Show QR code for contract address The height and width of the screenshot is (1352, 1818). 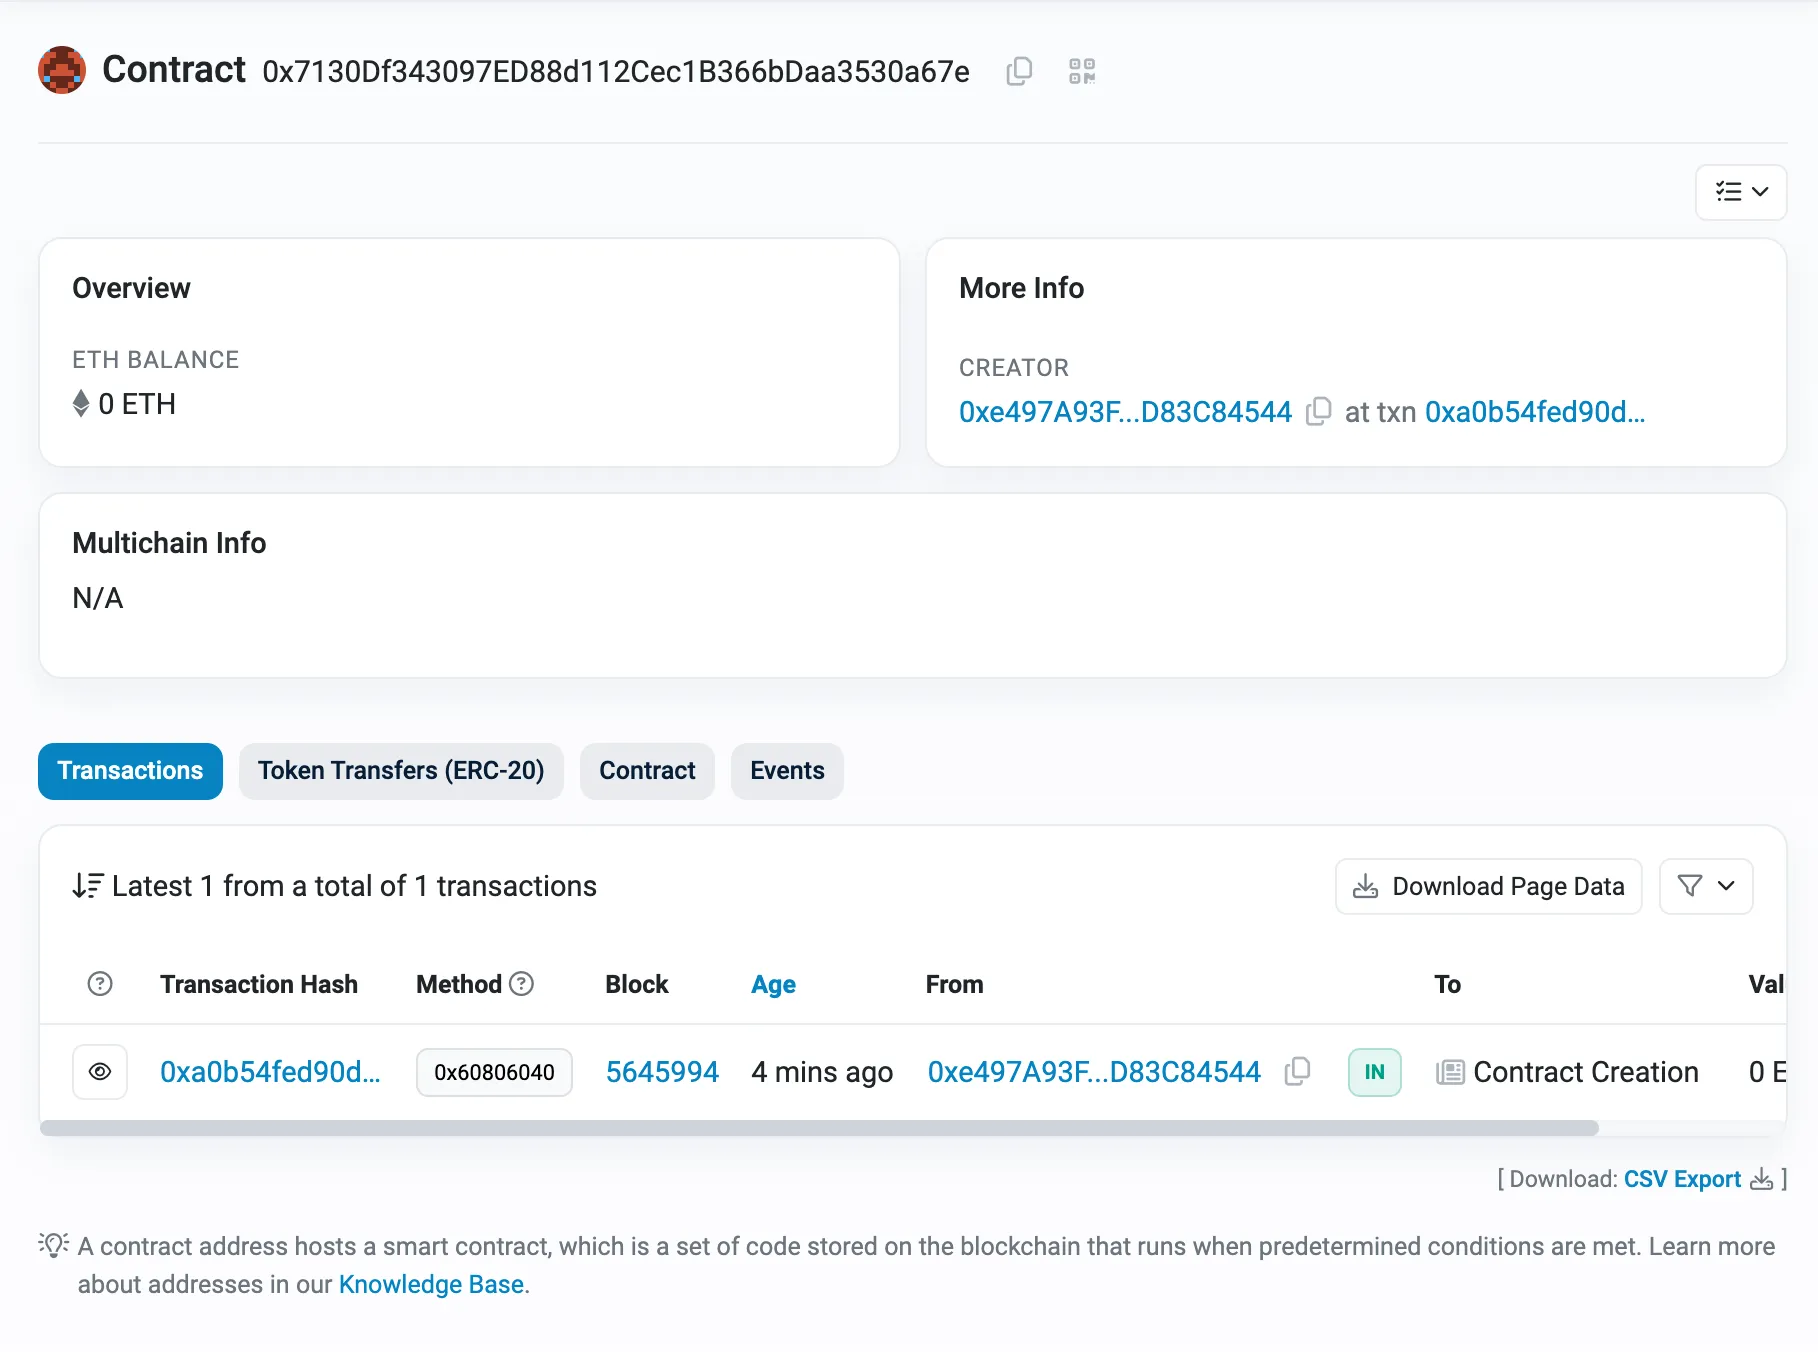tap(1081, 71)
